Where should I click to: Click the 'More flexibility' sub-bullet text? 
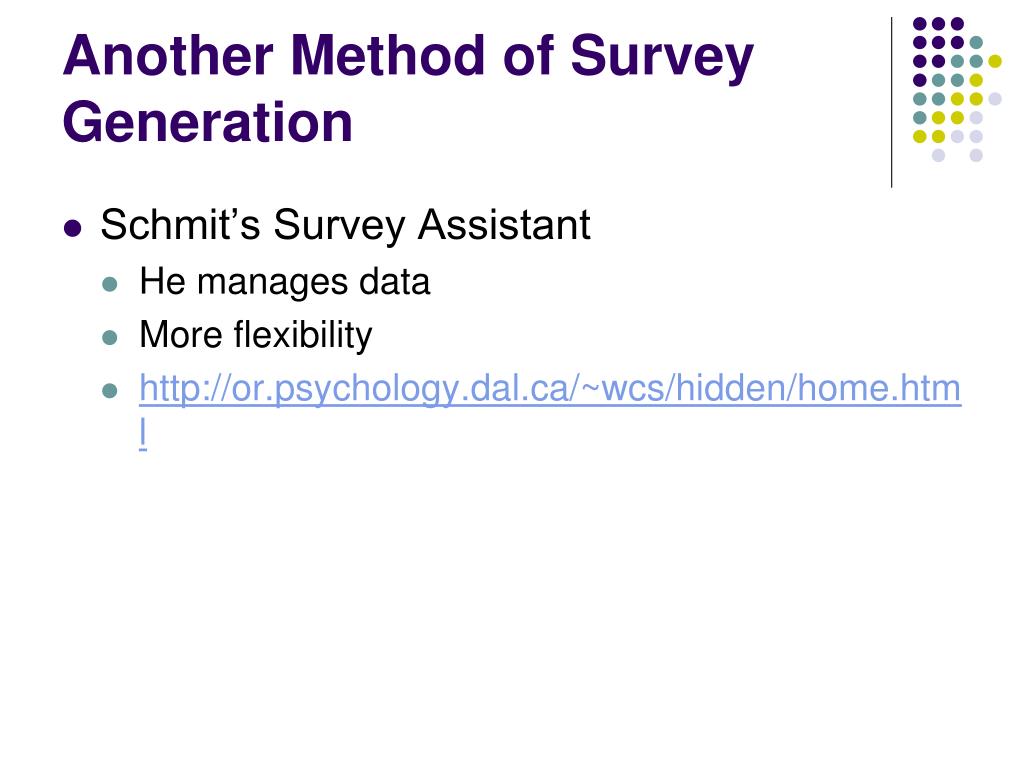[256, 336]
